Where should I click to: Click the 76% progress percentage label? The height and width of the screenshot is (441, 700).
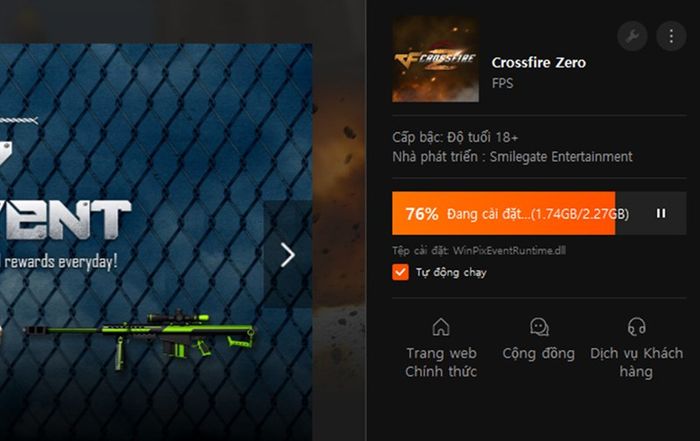[422, 214]
